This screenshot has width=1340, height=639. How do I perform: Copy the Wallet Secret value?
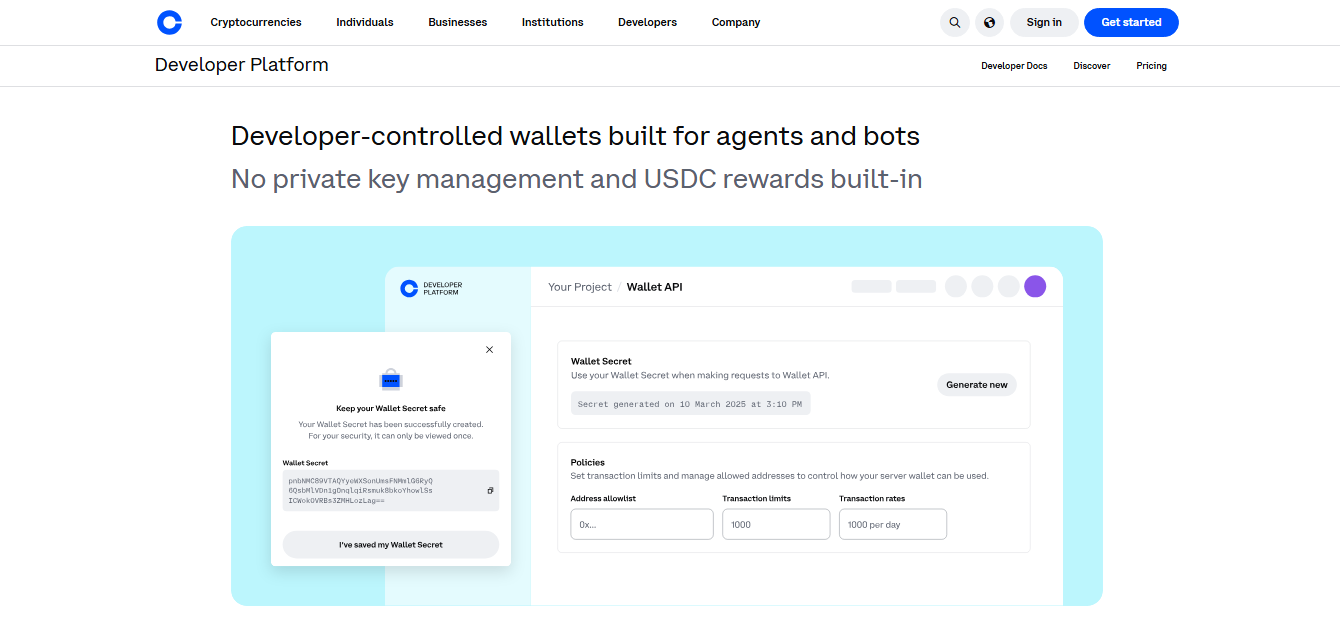(x=489, y=491)
